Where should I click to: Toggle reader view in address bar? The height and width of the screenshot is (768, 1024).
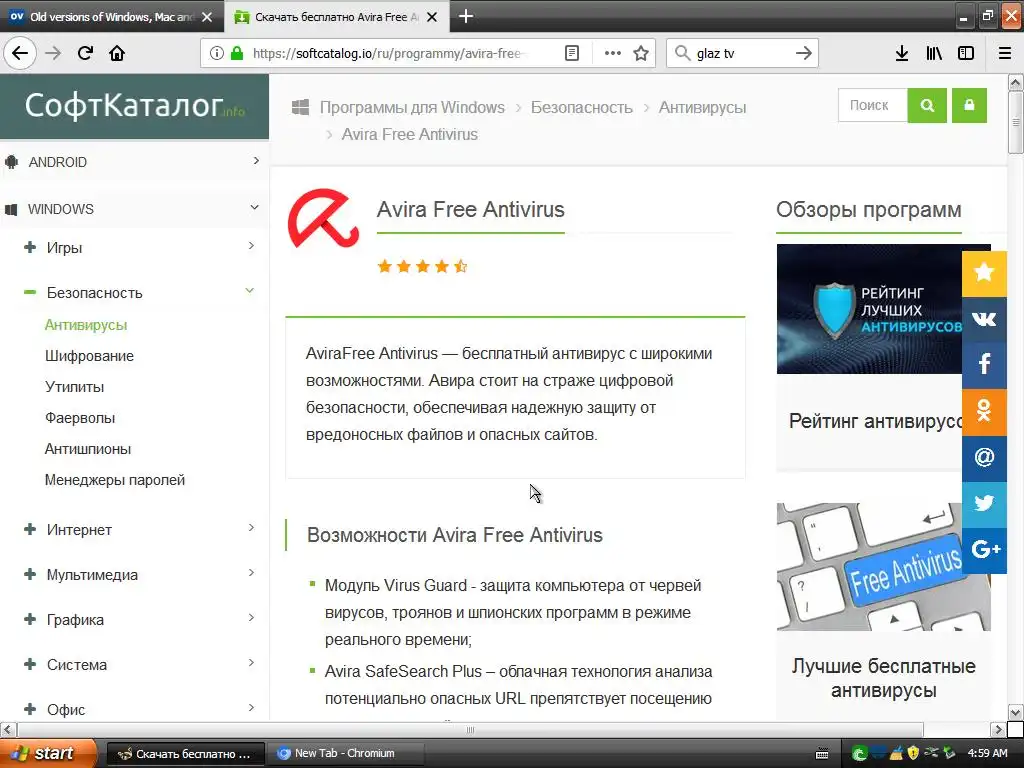(x=571, y=53)
